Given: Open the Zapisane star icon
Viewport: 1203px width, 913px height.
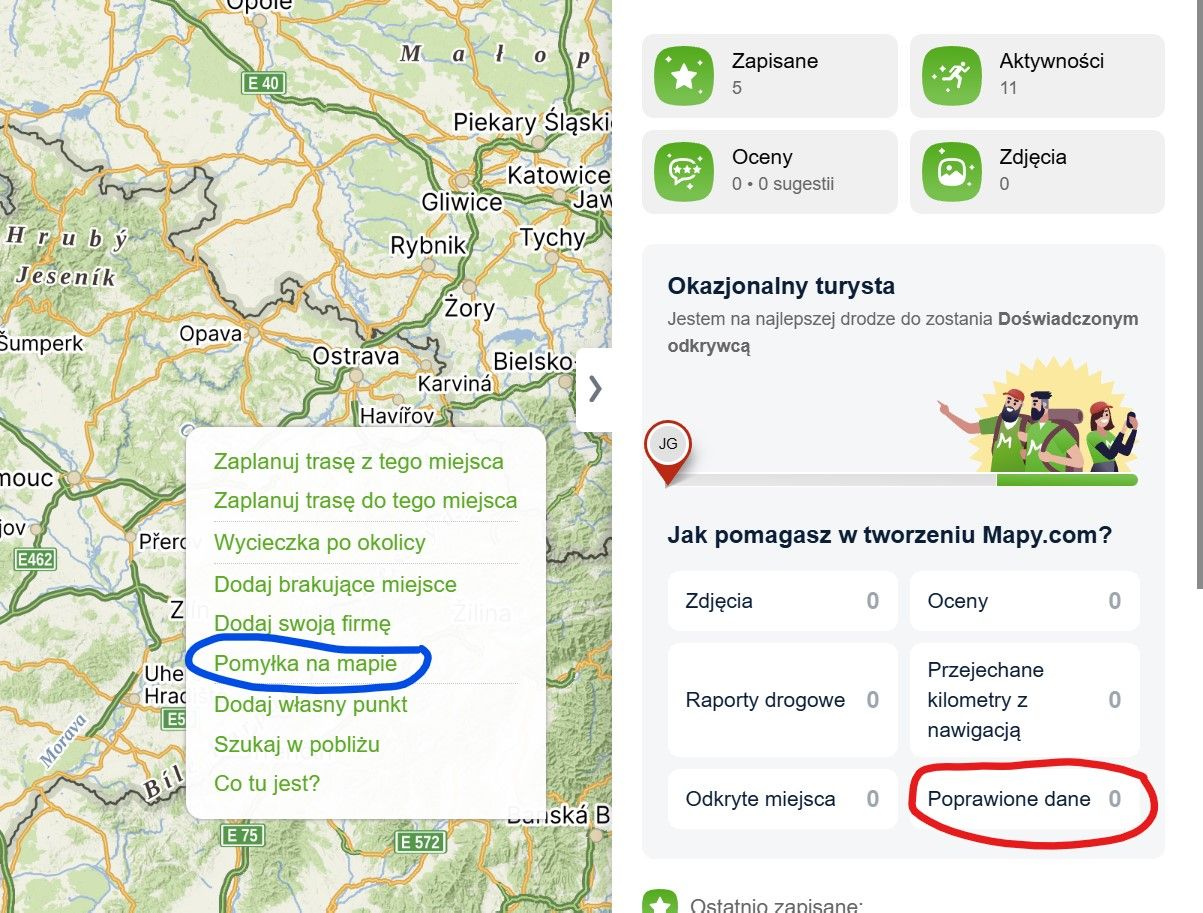Looking at the screenshot, I should click(684, 76).
